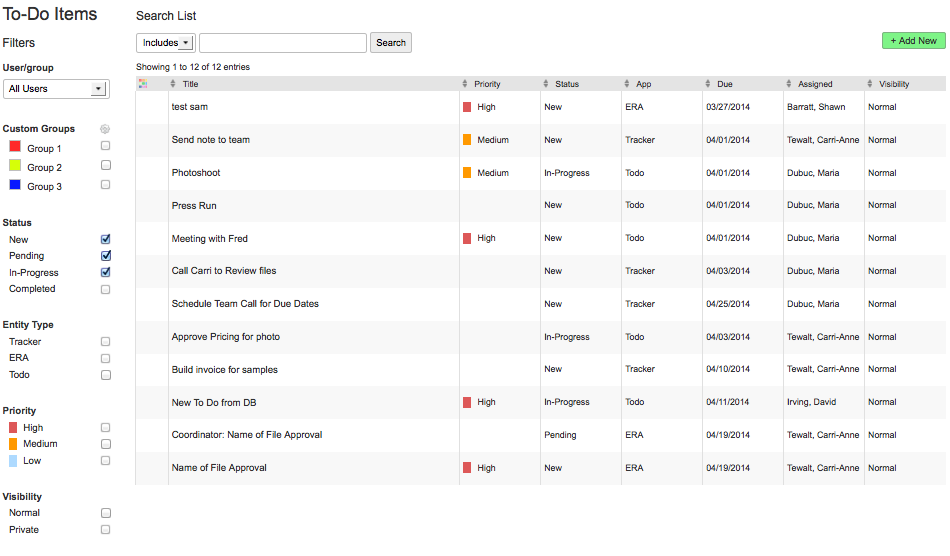Sort table by Visibility column arrows

(x=869, y=84)
